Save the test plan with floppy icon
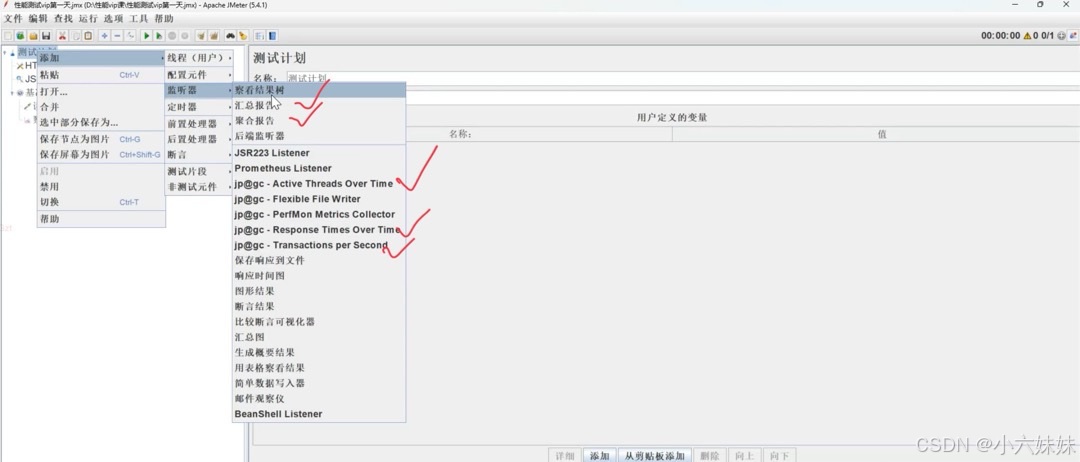The width and height of the screenshot is (1080, 462). [x=45, y=35]
